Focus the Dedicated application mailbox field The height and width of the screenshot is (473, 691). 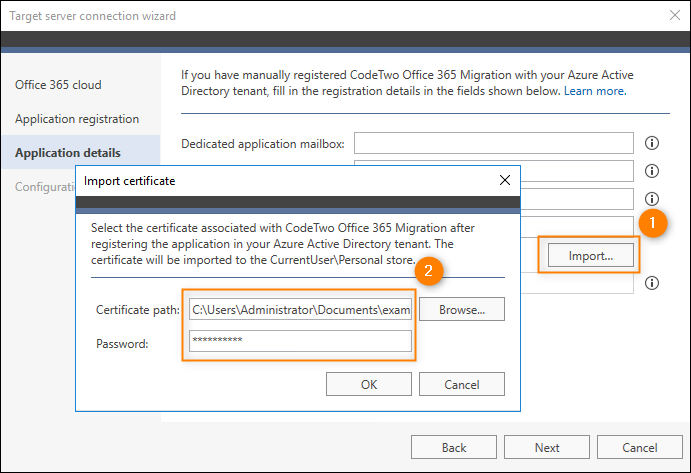[494, 143]
